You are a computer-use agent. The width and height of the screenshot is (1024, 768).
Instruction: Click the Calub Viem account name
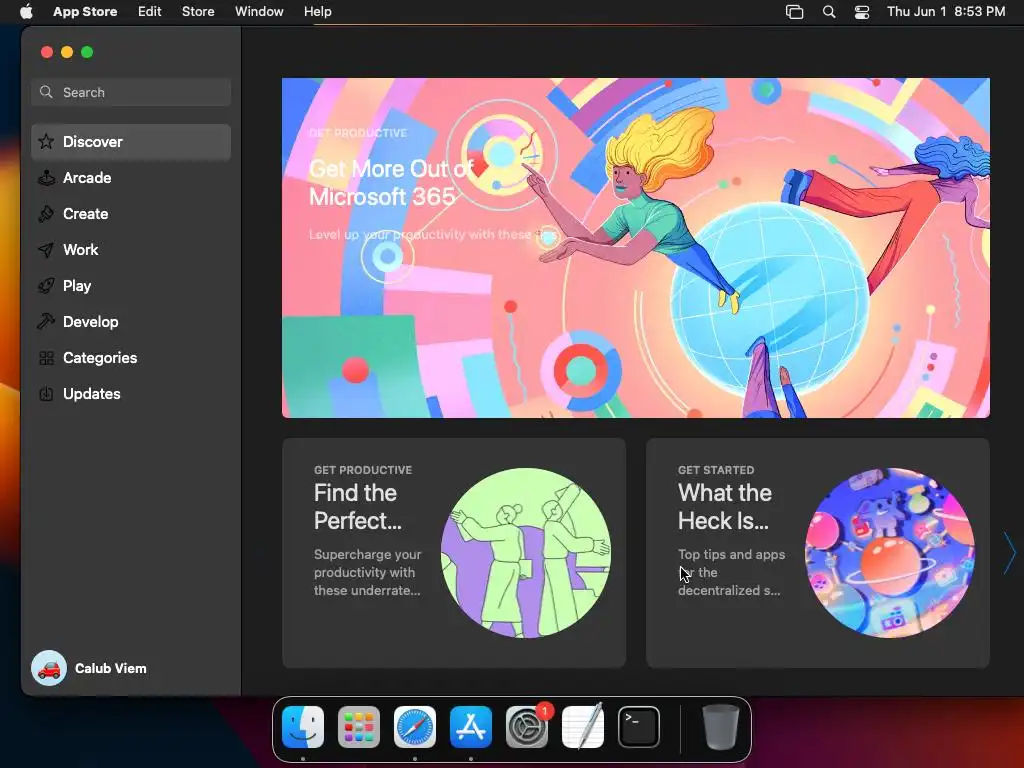[x=110, y=668]
